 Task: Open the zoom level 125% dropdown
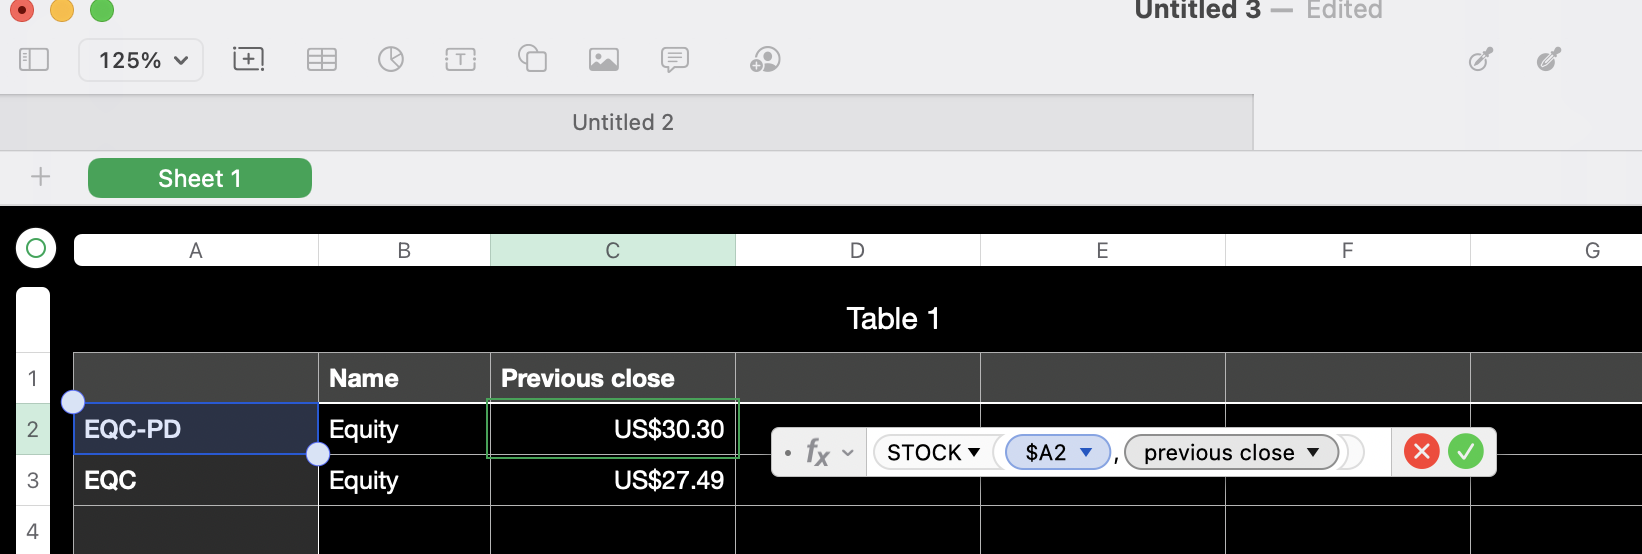[141, 60]
